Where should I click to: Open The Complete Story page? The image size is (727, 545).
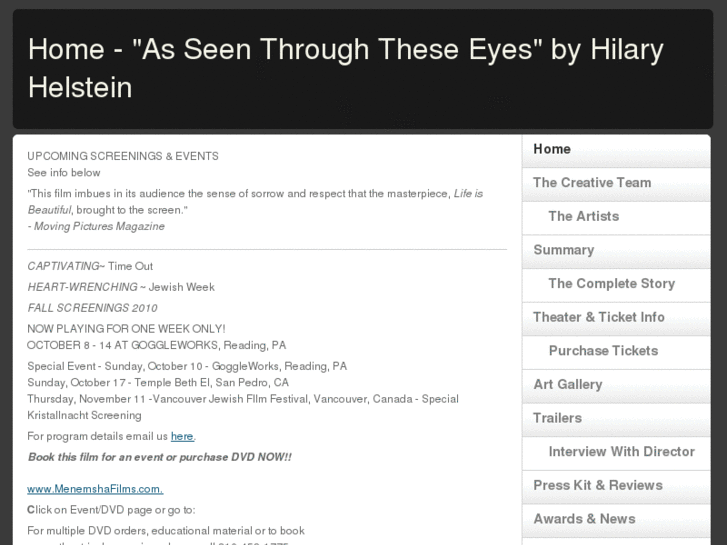point(611,284)
